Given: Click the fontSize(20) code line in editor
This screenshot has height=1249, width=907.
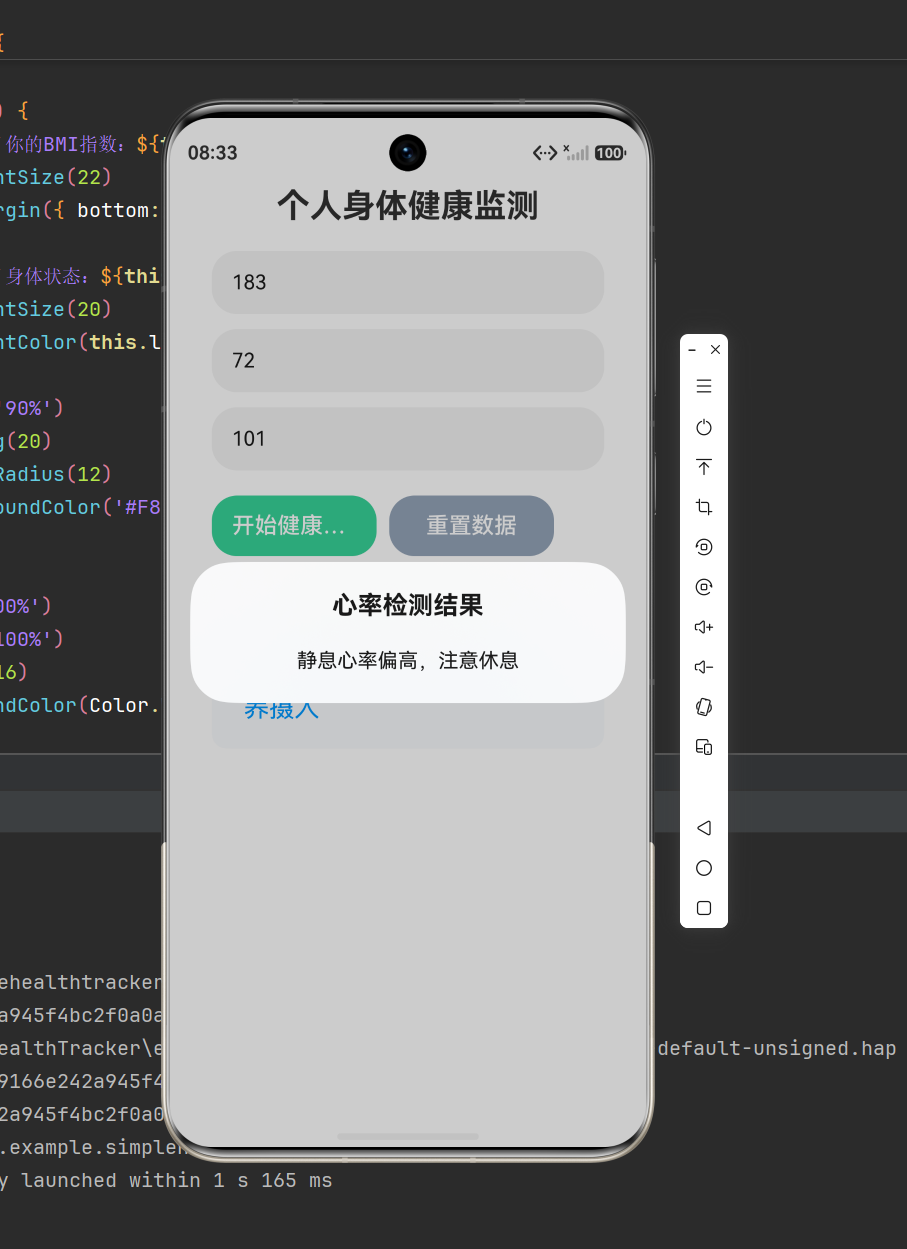Looking at the screenshot, I should (56, 308).
